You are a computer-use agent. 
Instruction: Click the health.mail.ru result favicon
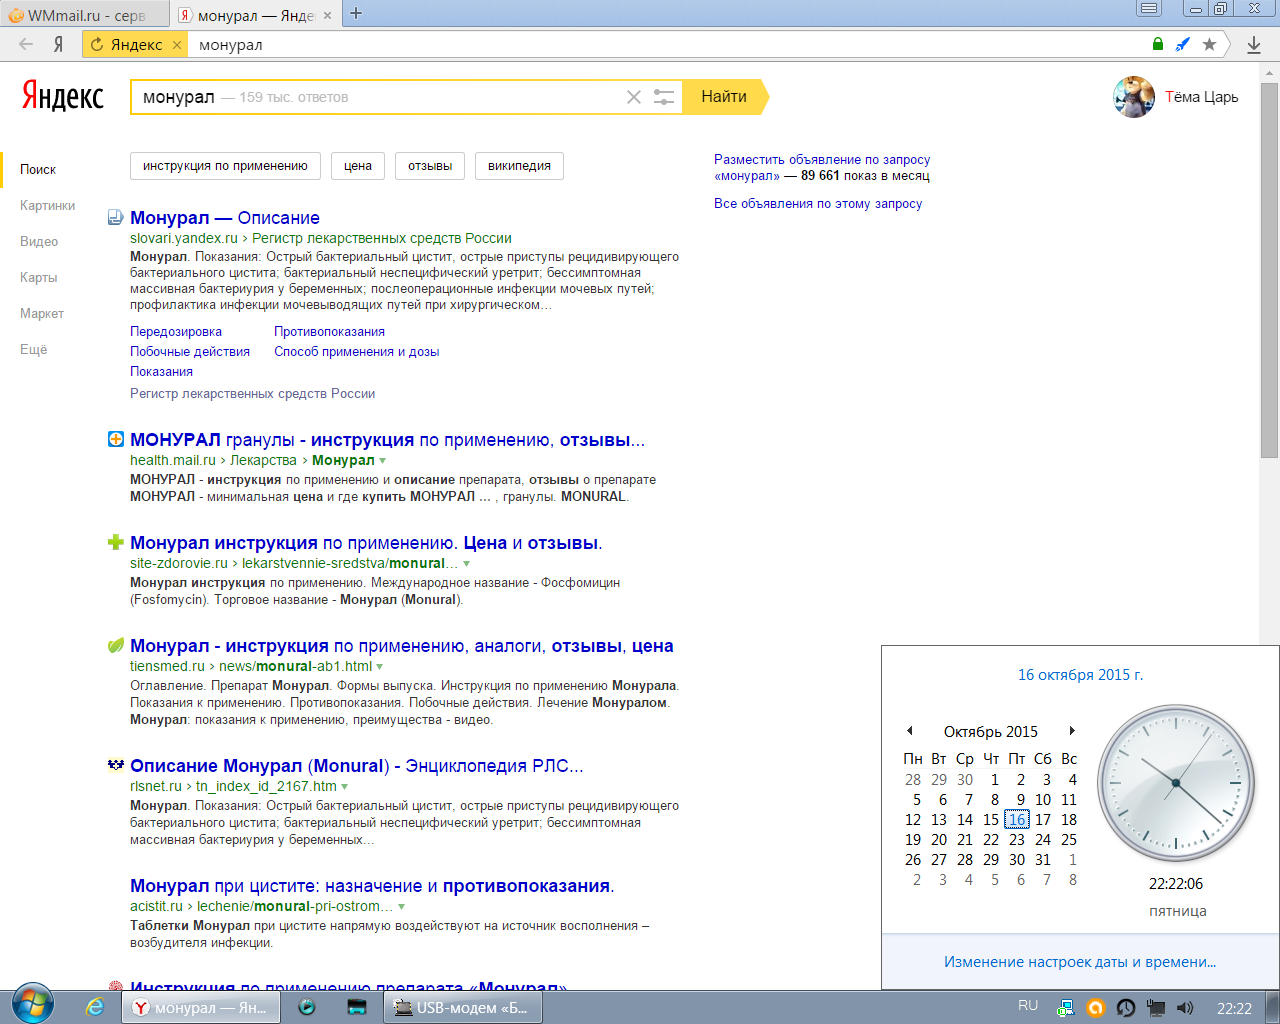point(116,439)
